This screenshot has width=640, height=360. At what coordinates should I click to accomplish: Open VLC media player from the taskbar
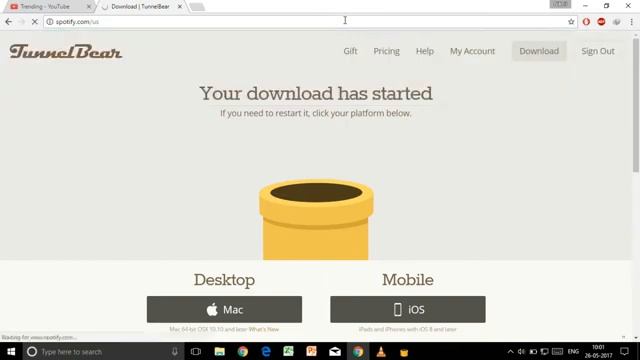coord(381,351)
